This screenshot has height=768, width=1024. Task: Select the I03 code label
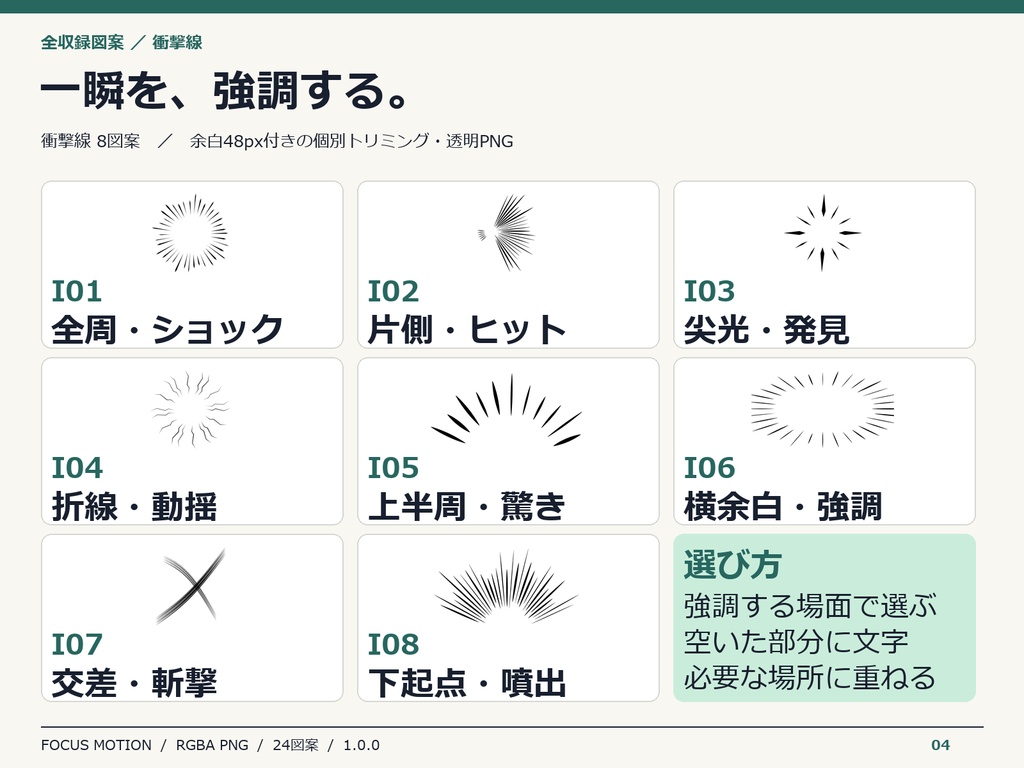click(709, 291)
